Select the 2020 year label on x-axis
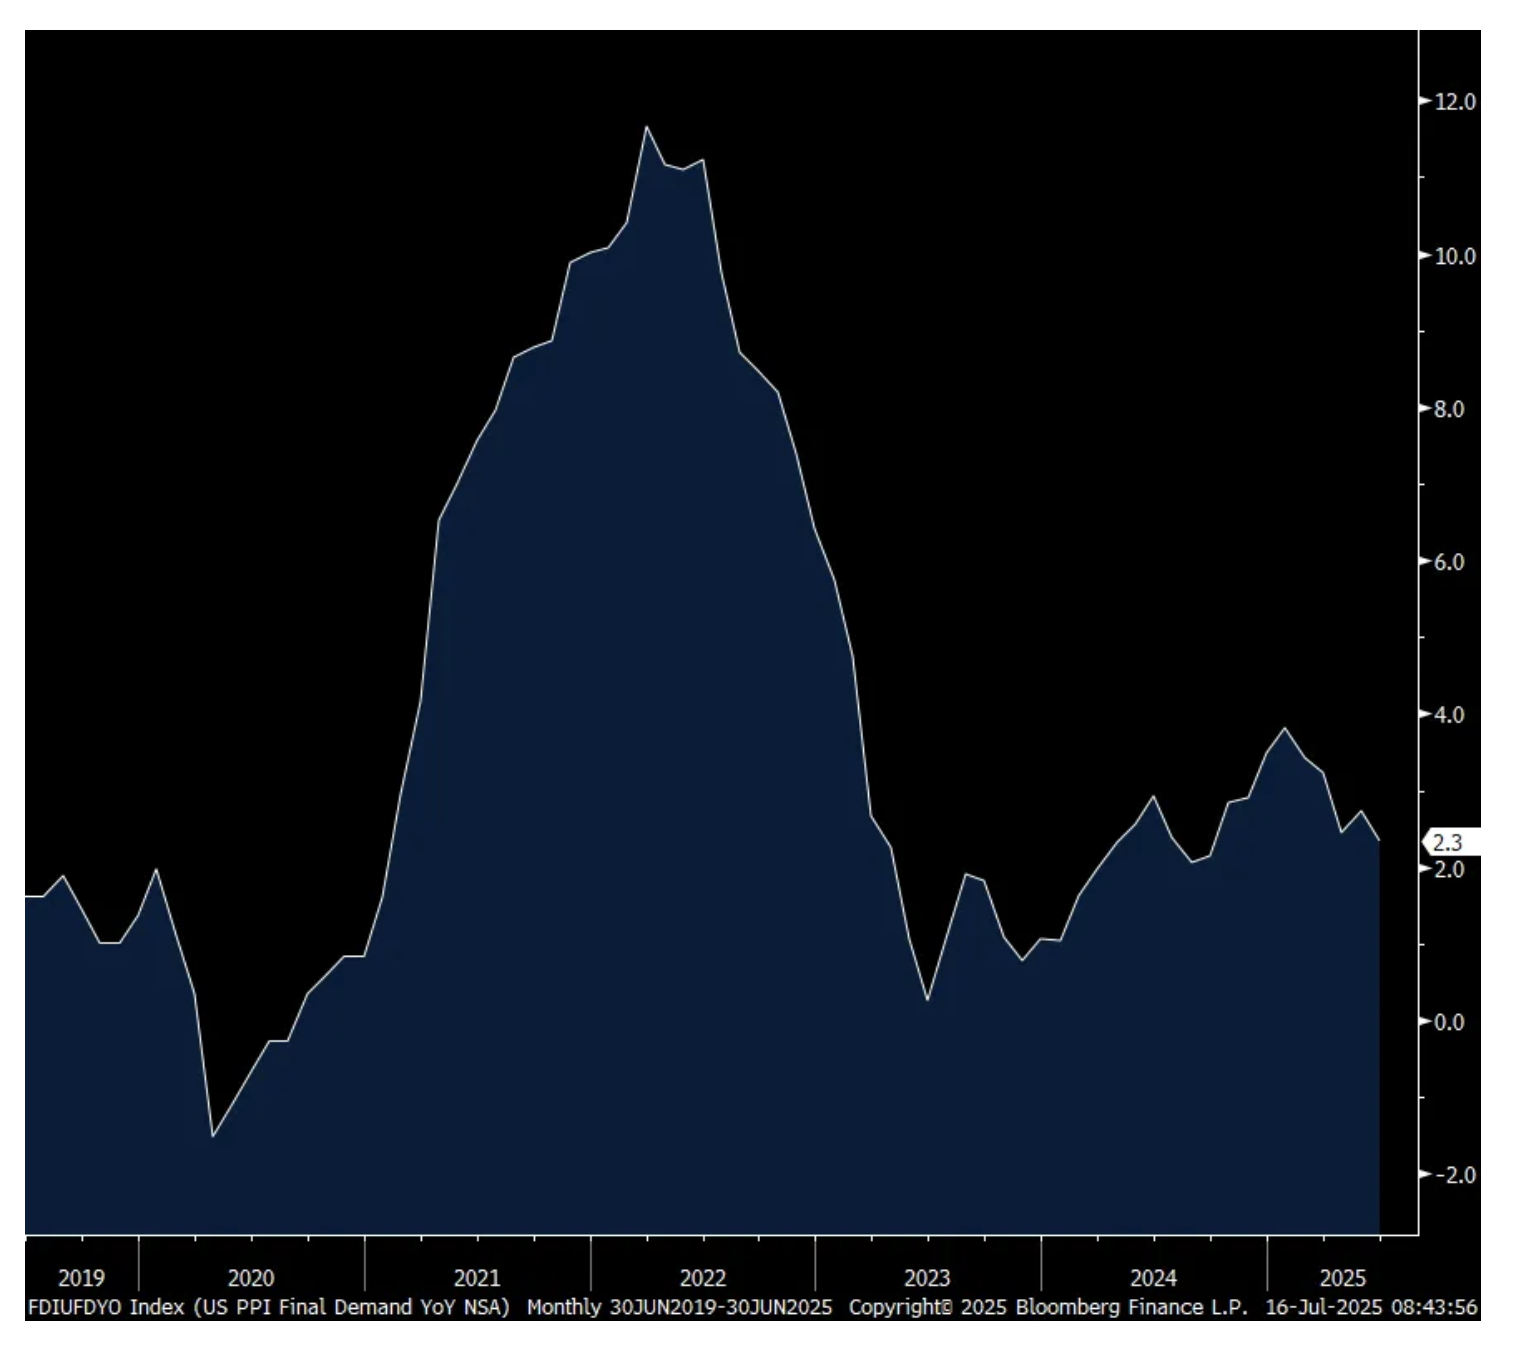The width and height of the screenshot is (1524, 1366). pyautogui.click(x=251, y=1278)
